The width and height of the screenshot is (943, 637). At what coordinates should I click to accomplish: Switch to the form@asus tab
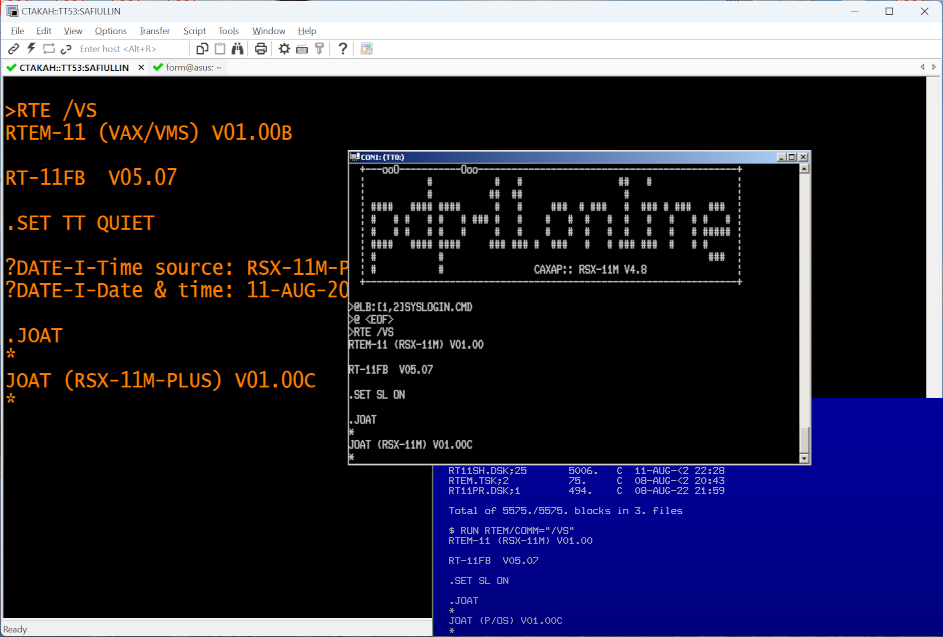(188, 67)
